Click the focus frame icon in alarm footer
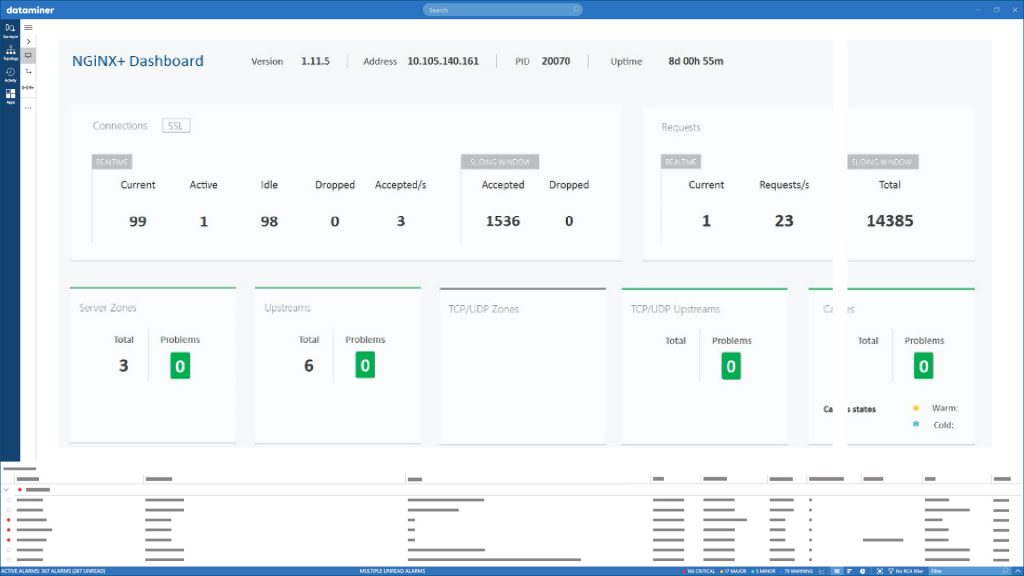Screen dimensions: 1024x576 (x=880, y=571)
